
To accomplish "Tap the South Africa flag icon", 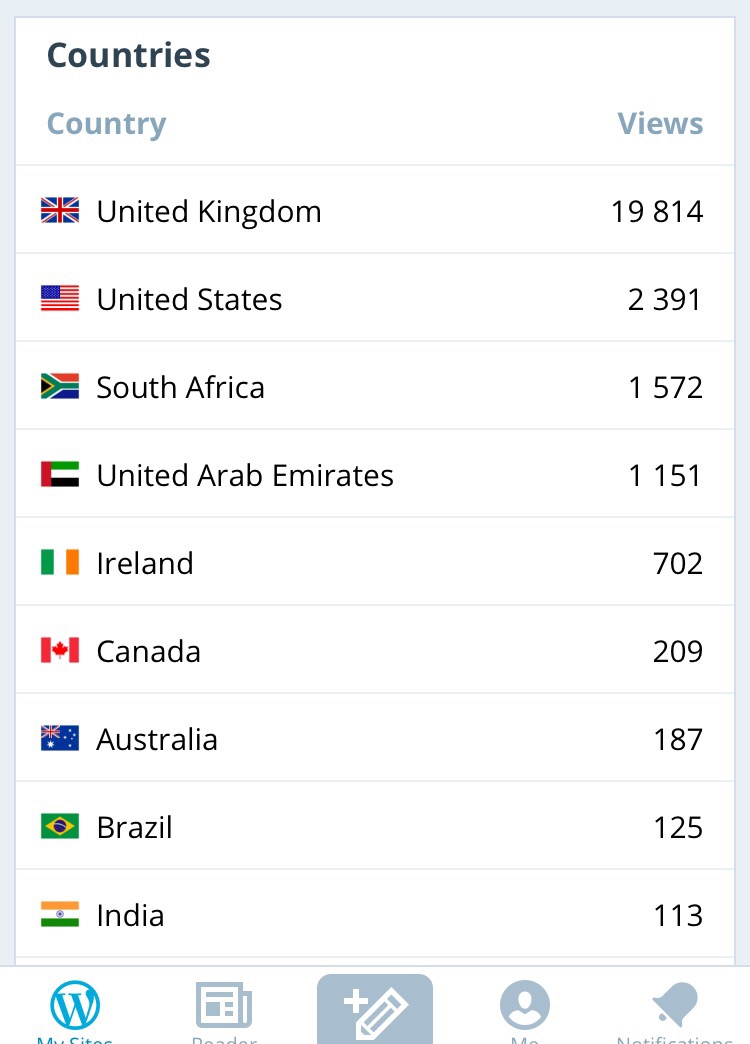I will tap(60, 386).
